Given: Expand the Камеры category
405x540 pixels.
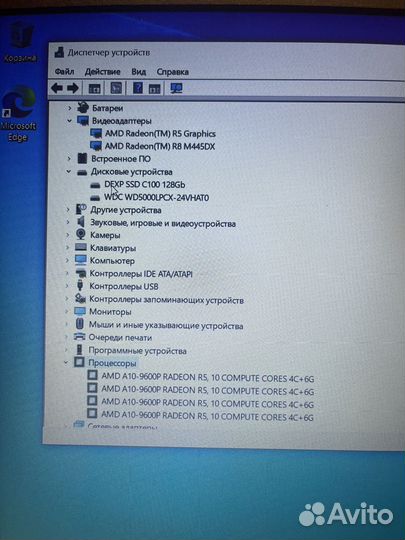Looking at the screenshot, I should click(68, 235).
